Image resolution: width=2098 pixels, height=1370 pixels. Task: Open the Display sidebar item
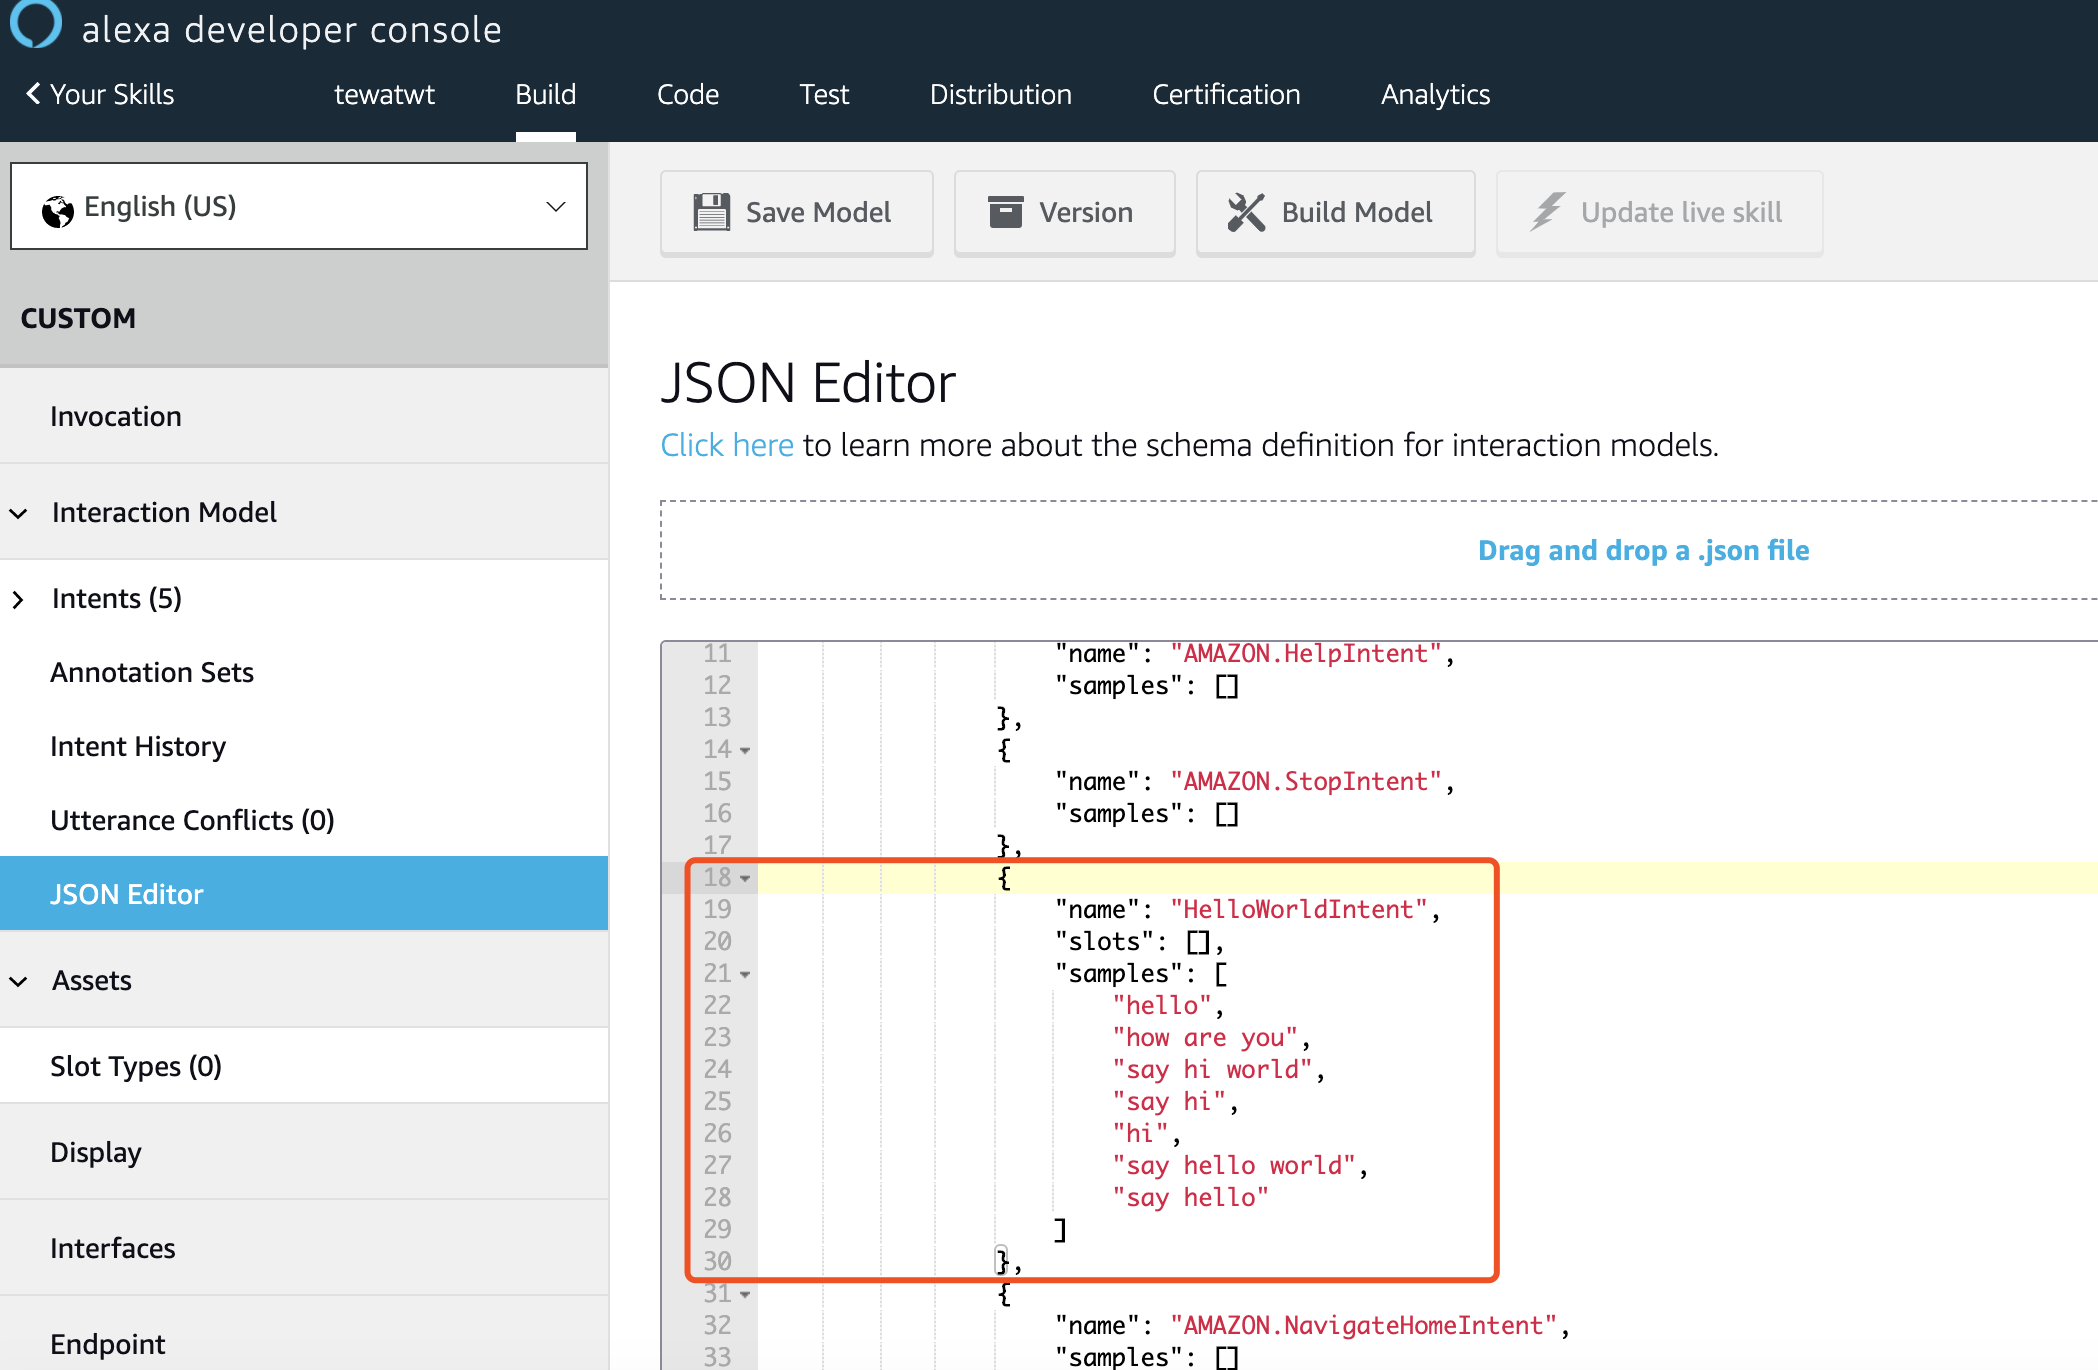point(304,1152)
